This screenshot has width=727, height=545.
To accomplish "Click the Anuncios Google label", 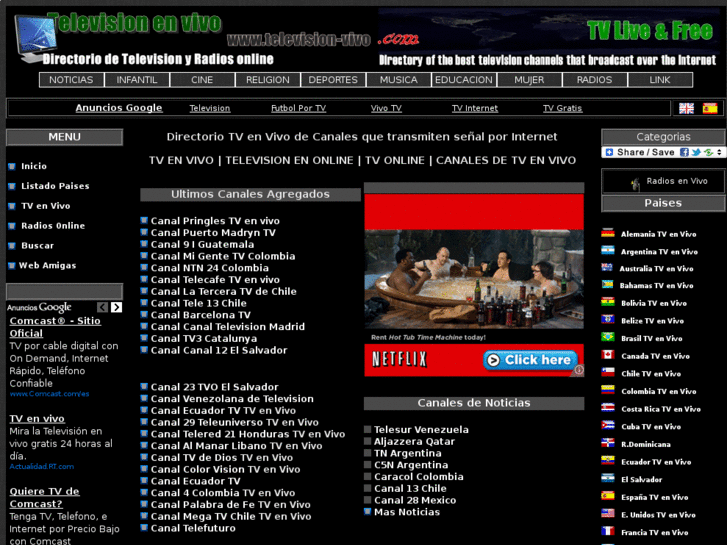I will (119, 108).
